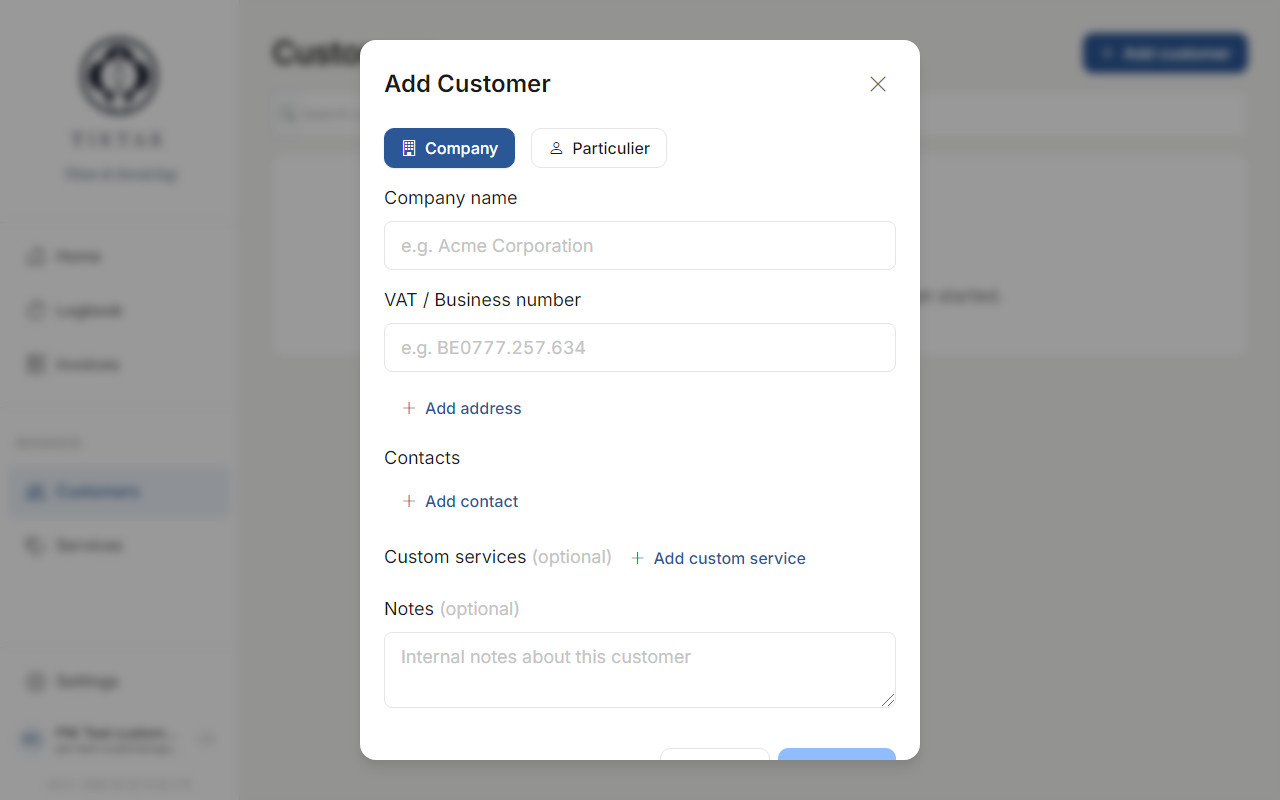The height and width of the screenshot is (800, 1280).
Task: Switch customer type to Particulier
Action: point(598,147)
